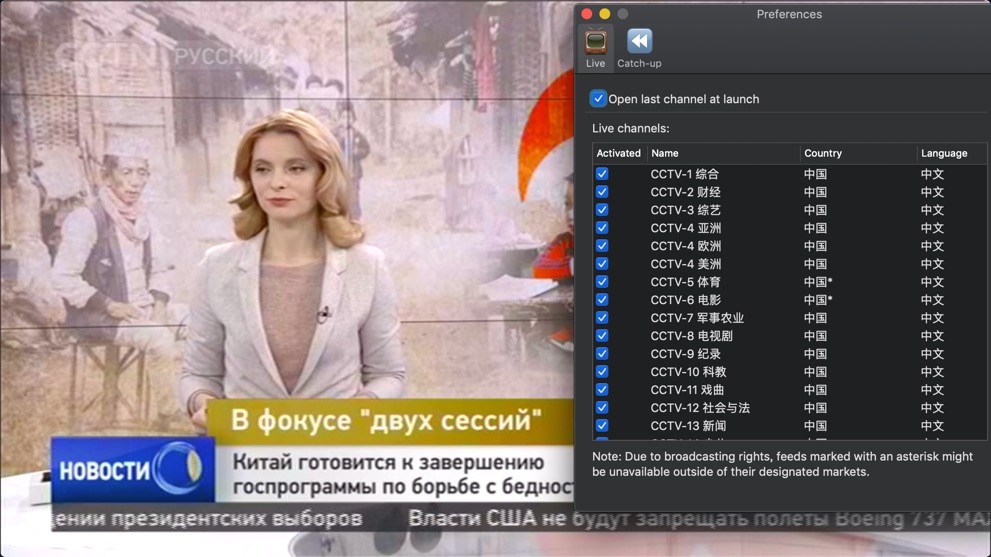Image resolution: width=991 pixels, height=557 pixels.
Task: Select the CCTV-4 亚洲 name cell
Action: point(686,228)
